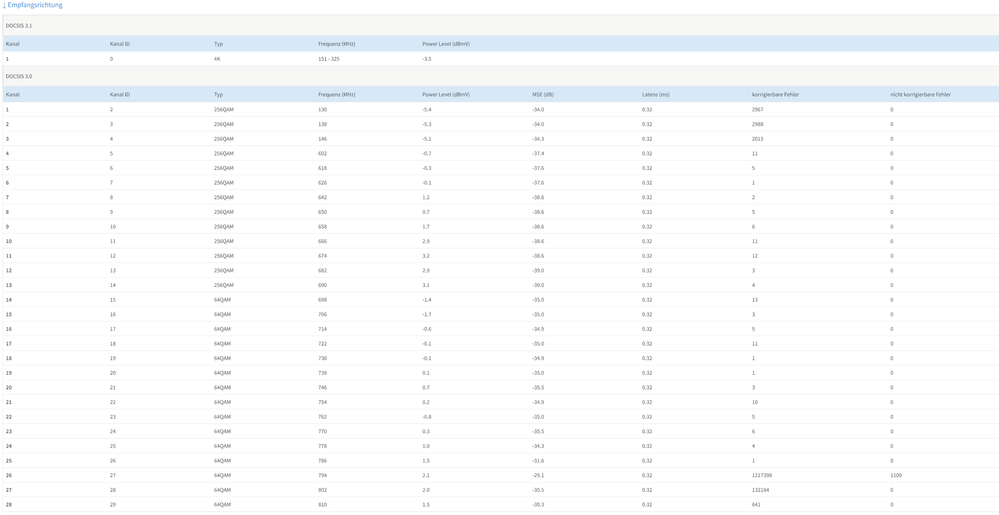Select the 3.1 power level cell
Image resolution: width=999 pixels, height=515 pixels.
(x=425, y=286)
